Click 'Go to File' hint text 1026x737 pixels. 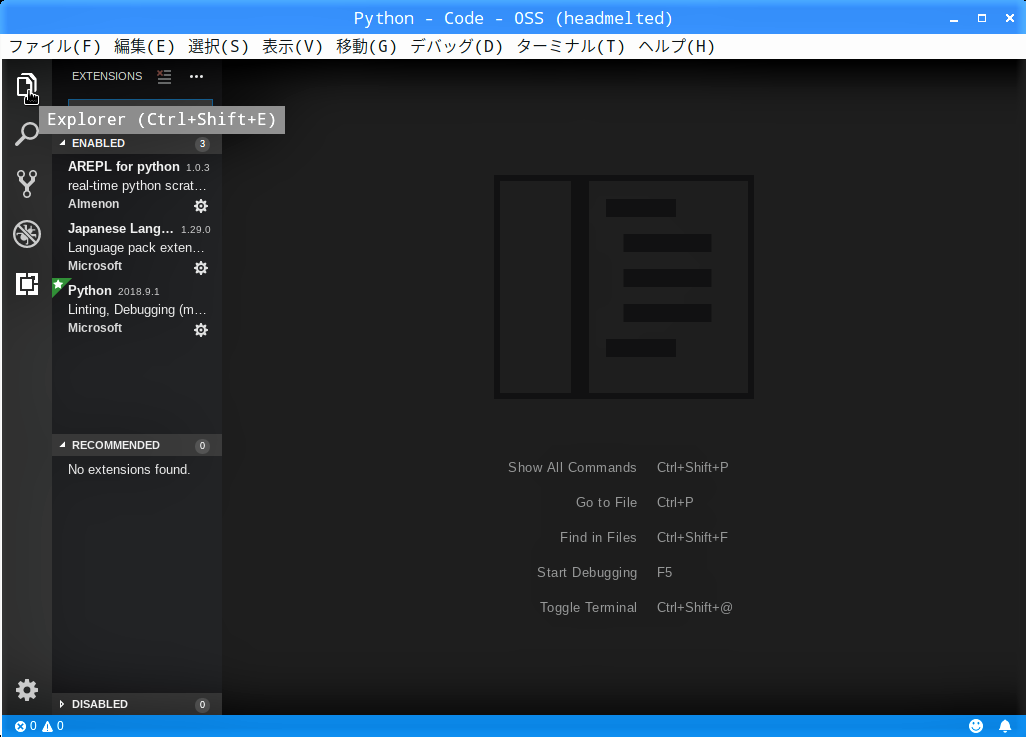pos(606,502)
